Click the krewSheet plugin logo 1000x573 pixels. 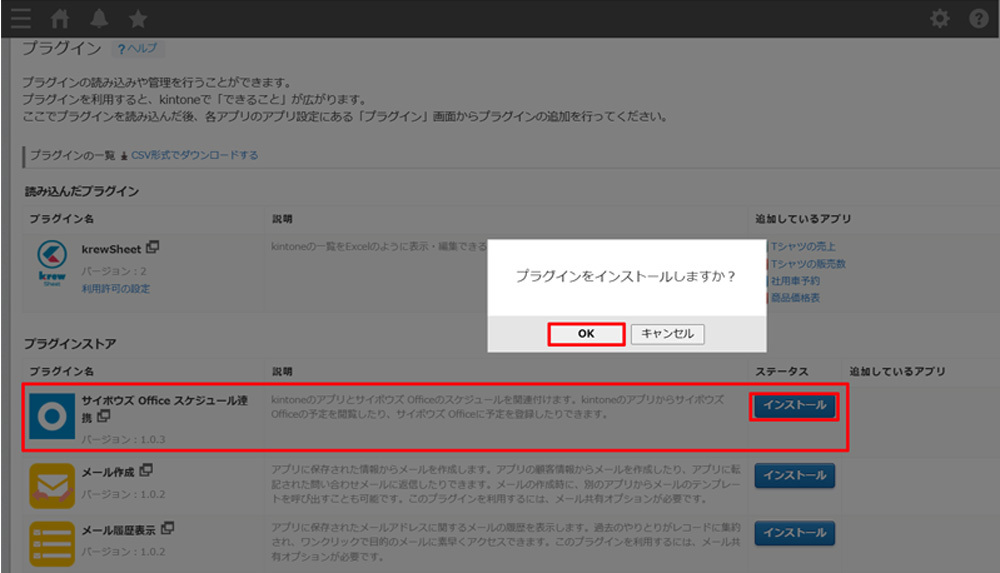pyautogui.click(x=52, y=262)
